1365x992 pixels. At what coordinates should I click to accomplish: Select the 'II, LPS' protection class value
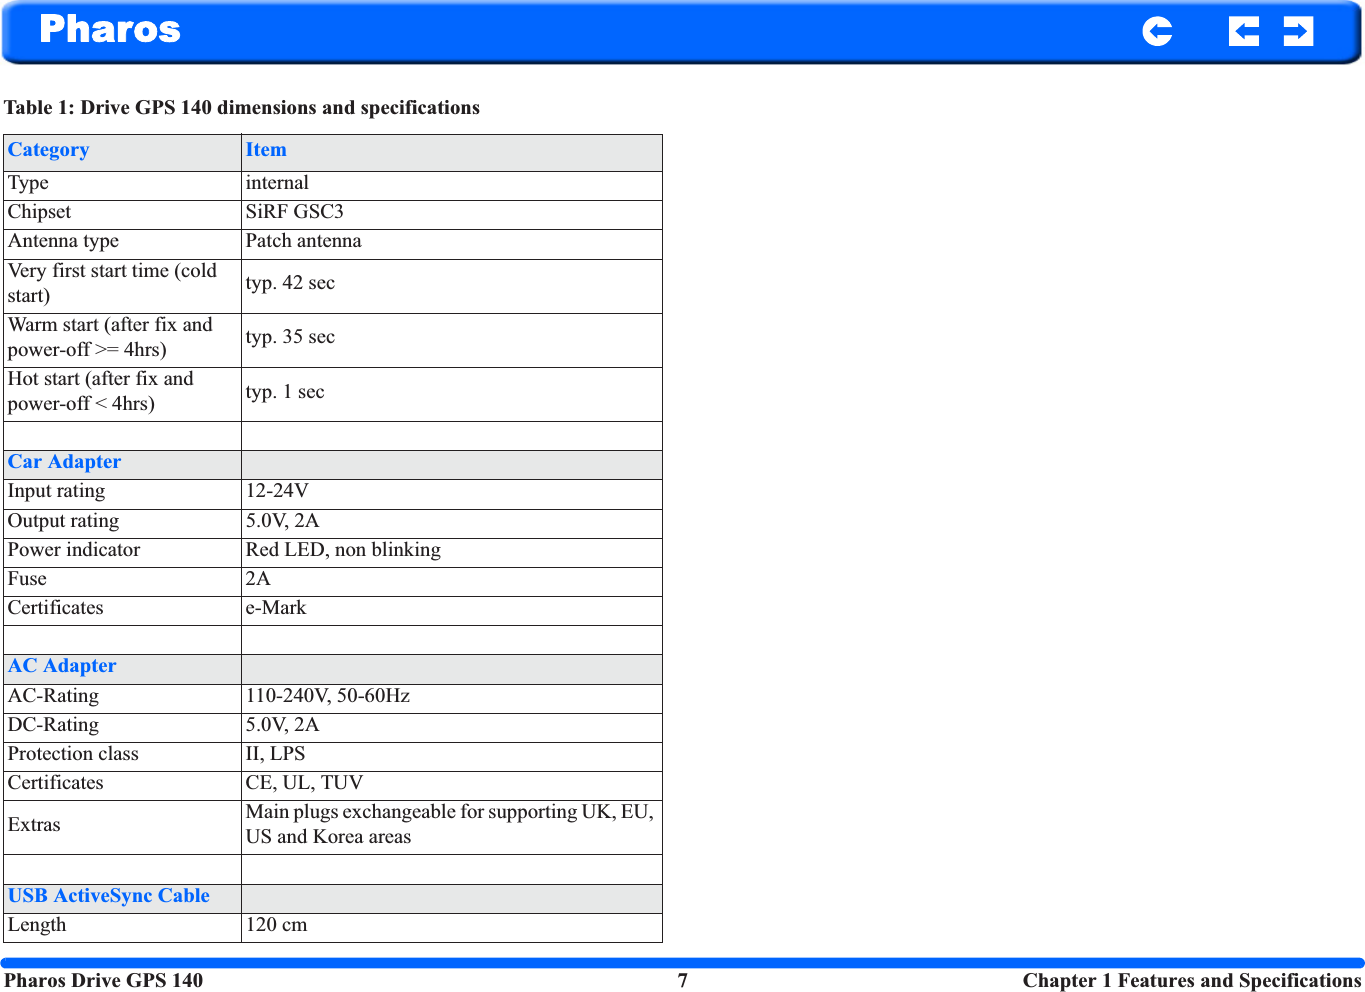pyautogui.click(x=276, y=754)
